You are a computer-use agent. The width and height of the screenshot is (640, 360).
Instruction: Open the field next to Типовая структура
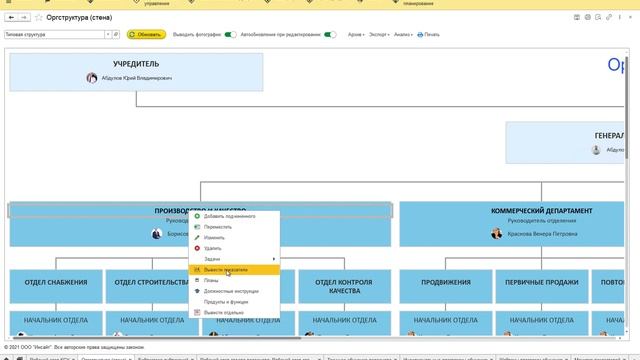(x=116, y=35)
